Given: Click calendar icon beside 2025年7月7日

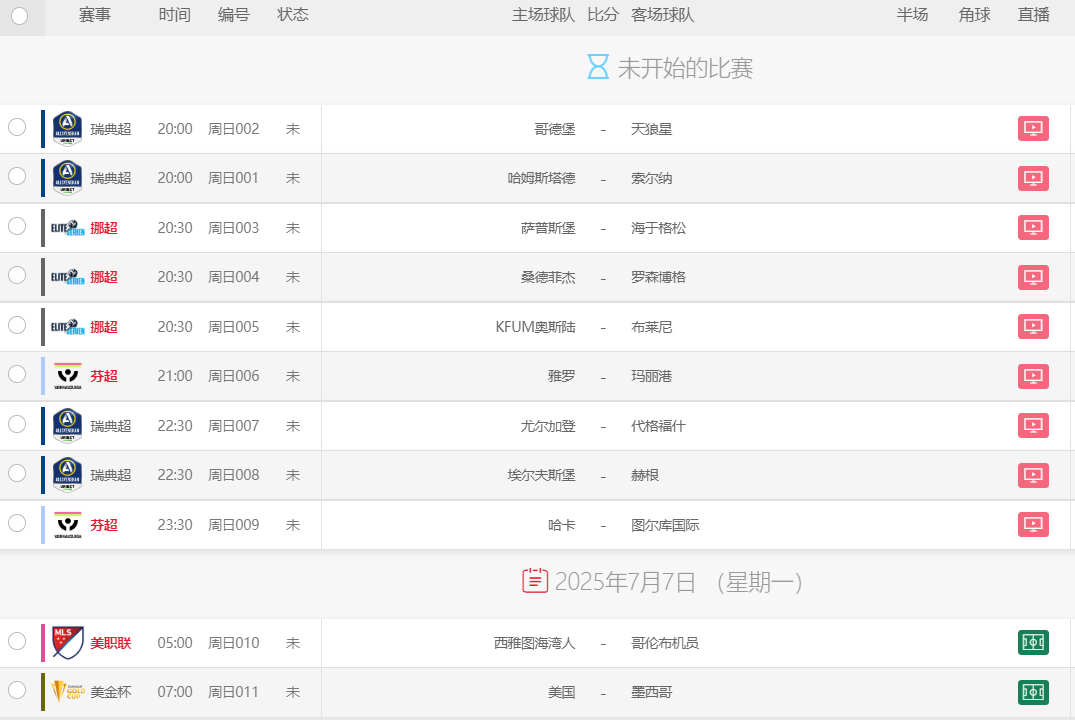Looking at the screenshot, I should click(x=535, y=581).
